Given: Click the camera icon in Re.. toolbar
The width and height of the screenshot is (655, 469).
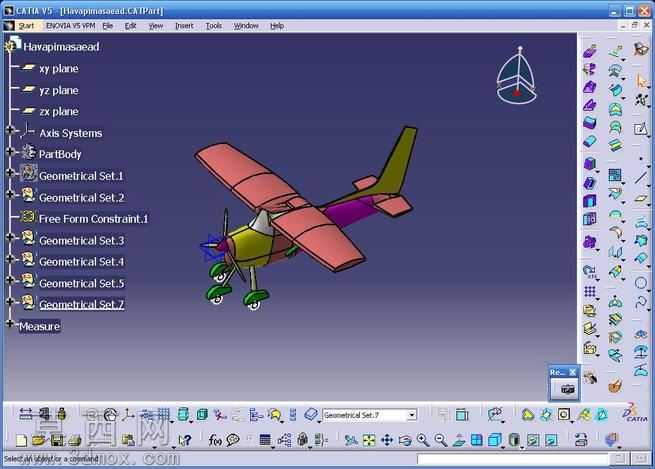Looking at the screenshot, I should pyautogui.click(x=567, y=389).
